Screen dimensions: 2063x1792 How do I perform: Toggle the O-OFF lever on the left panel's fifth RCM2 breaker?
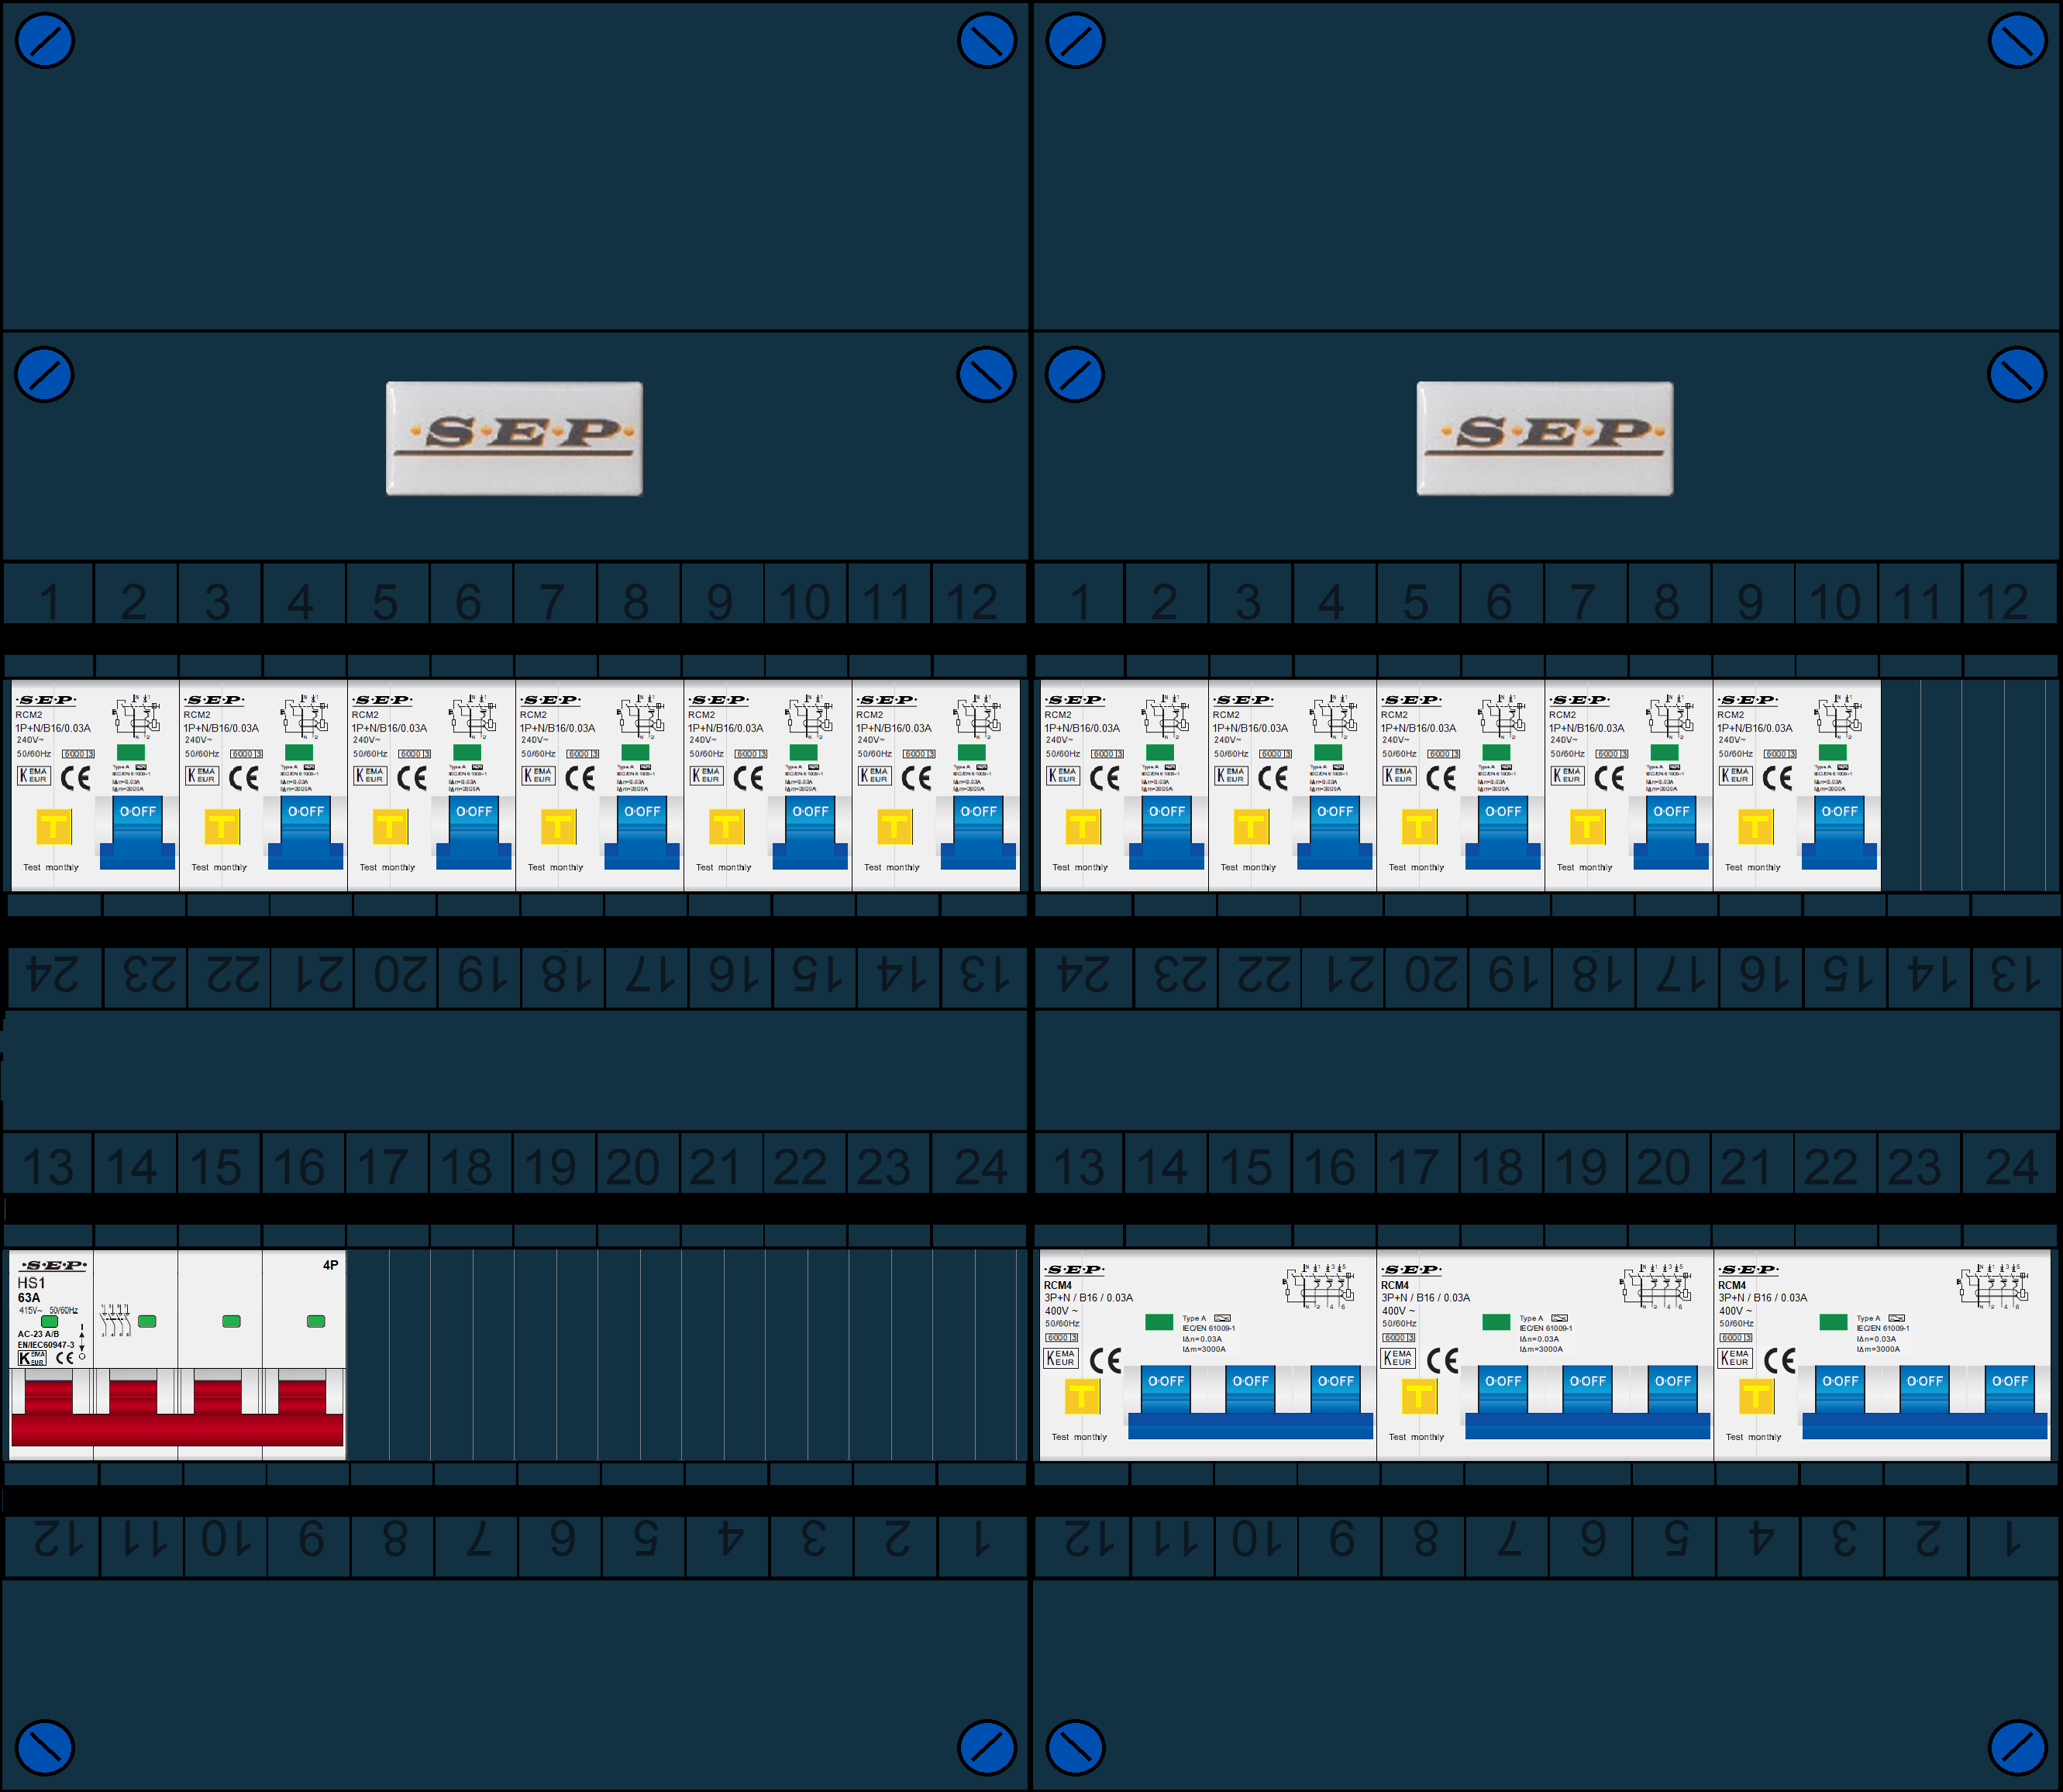tap(810, 832)
